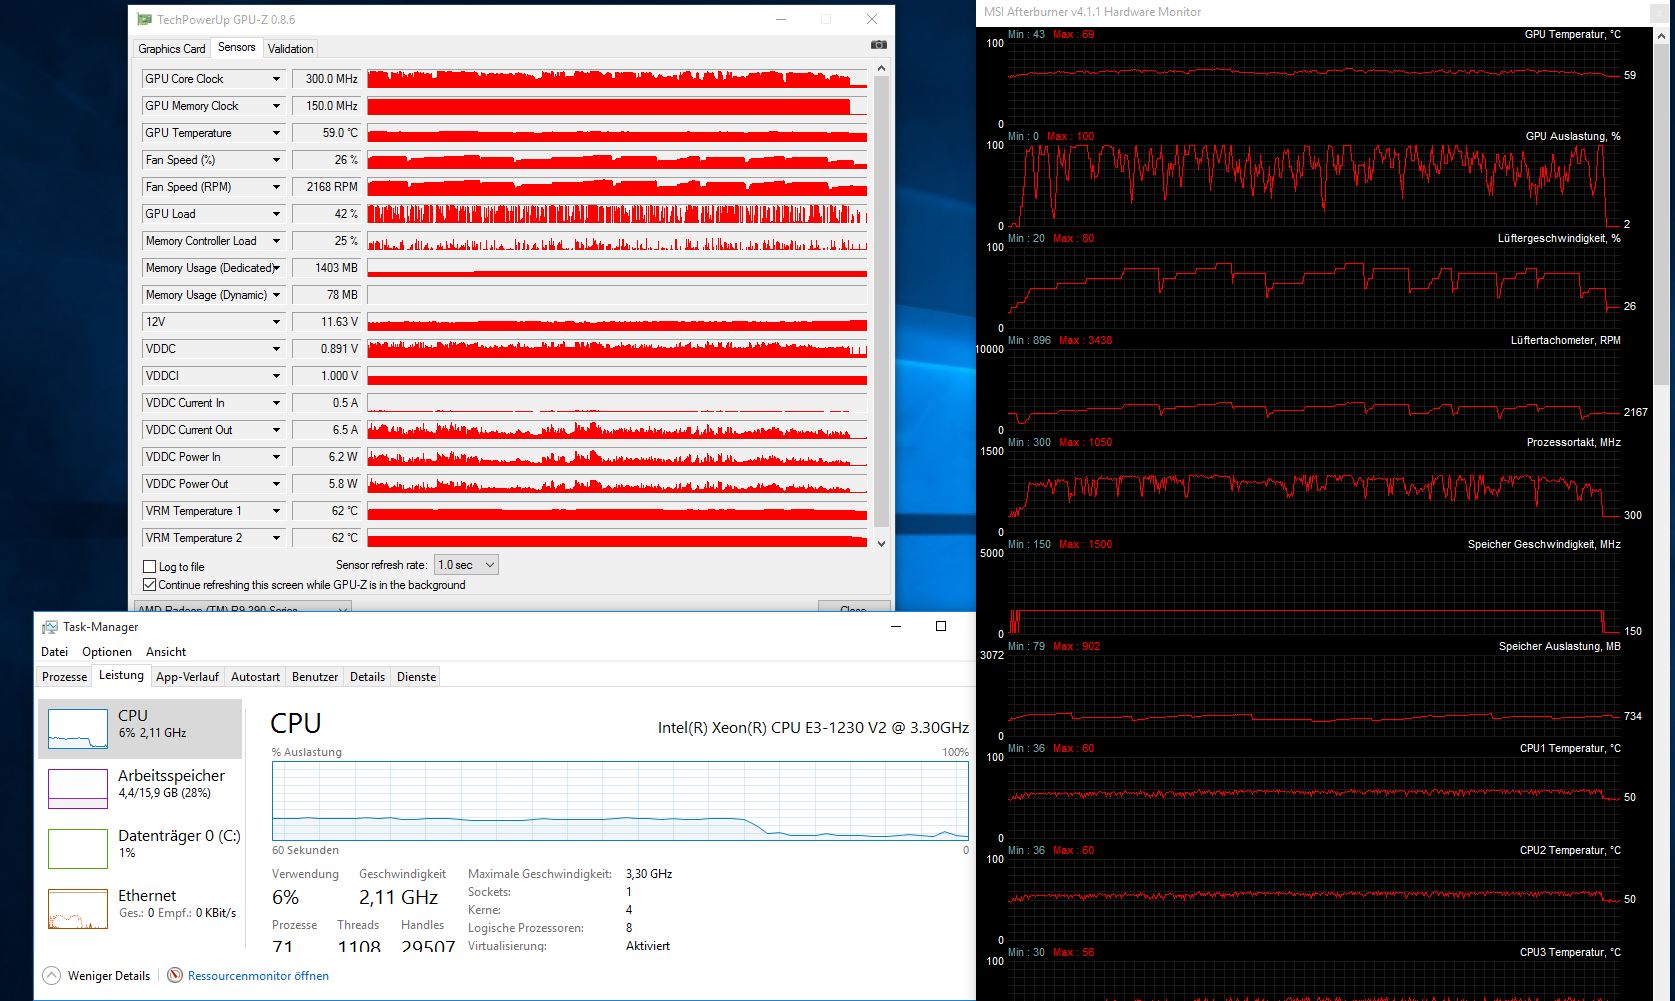The height and width of the screenshot is (1001, 1675).
Task: Open the Autostart tab
Action: [255, 677]
